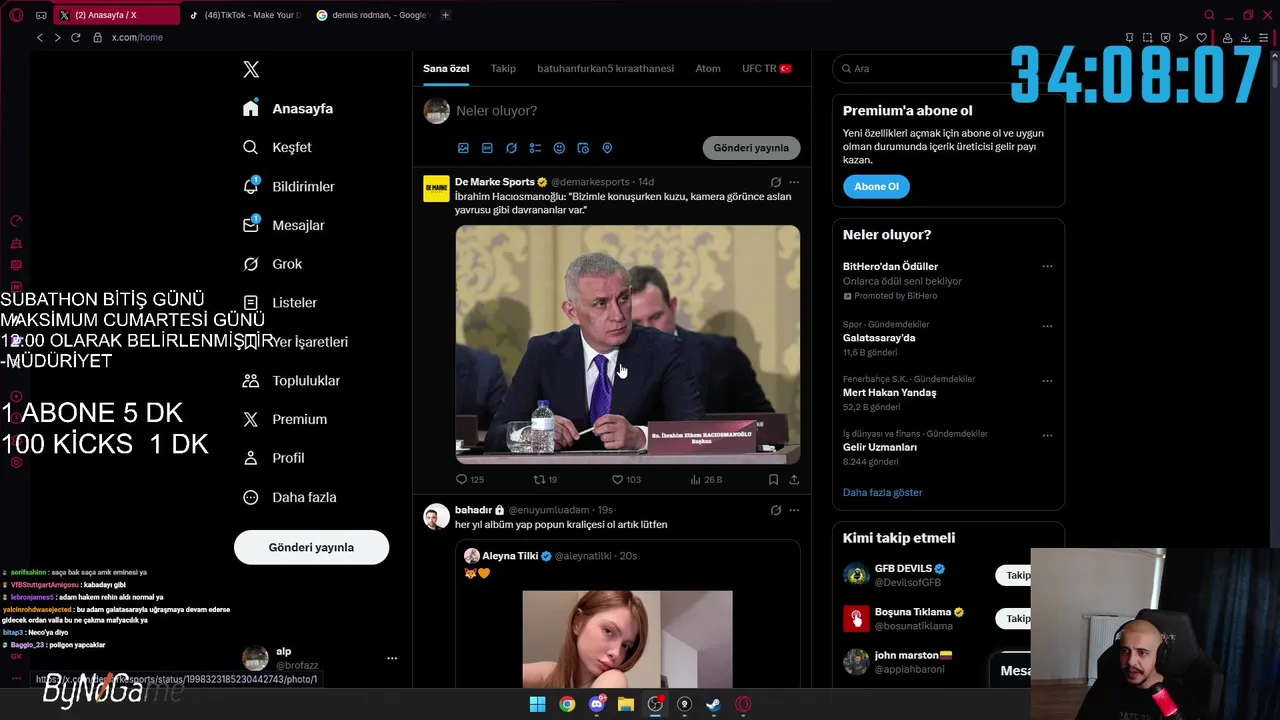Image resolution: width=1280 pixels, height=720 pixels.
Task: Open Bildirimler notifications
Action: [x=289, y=186]
